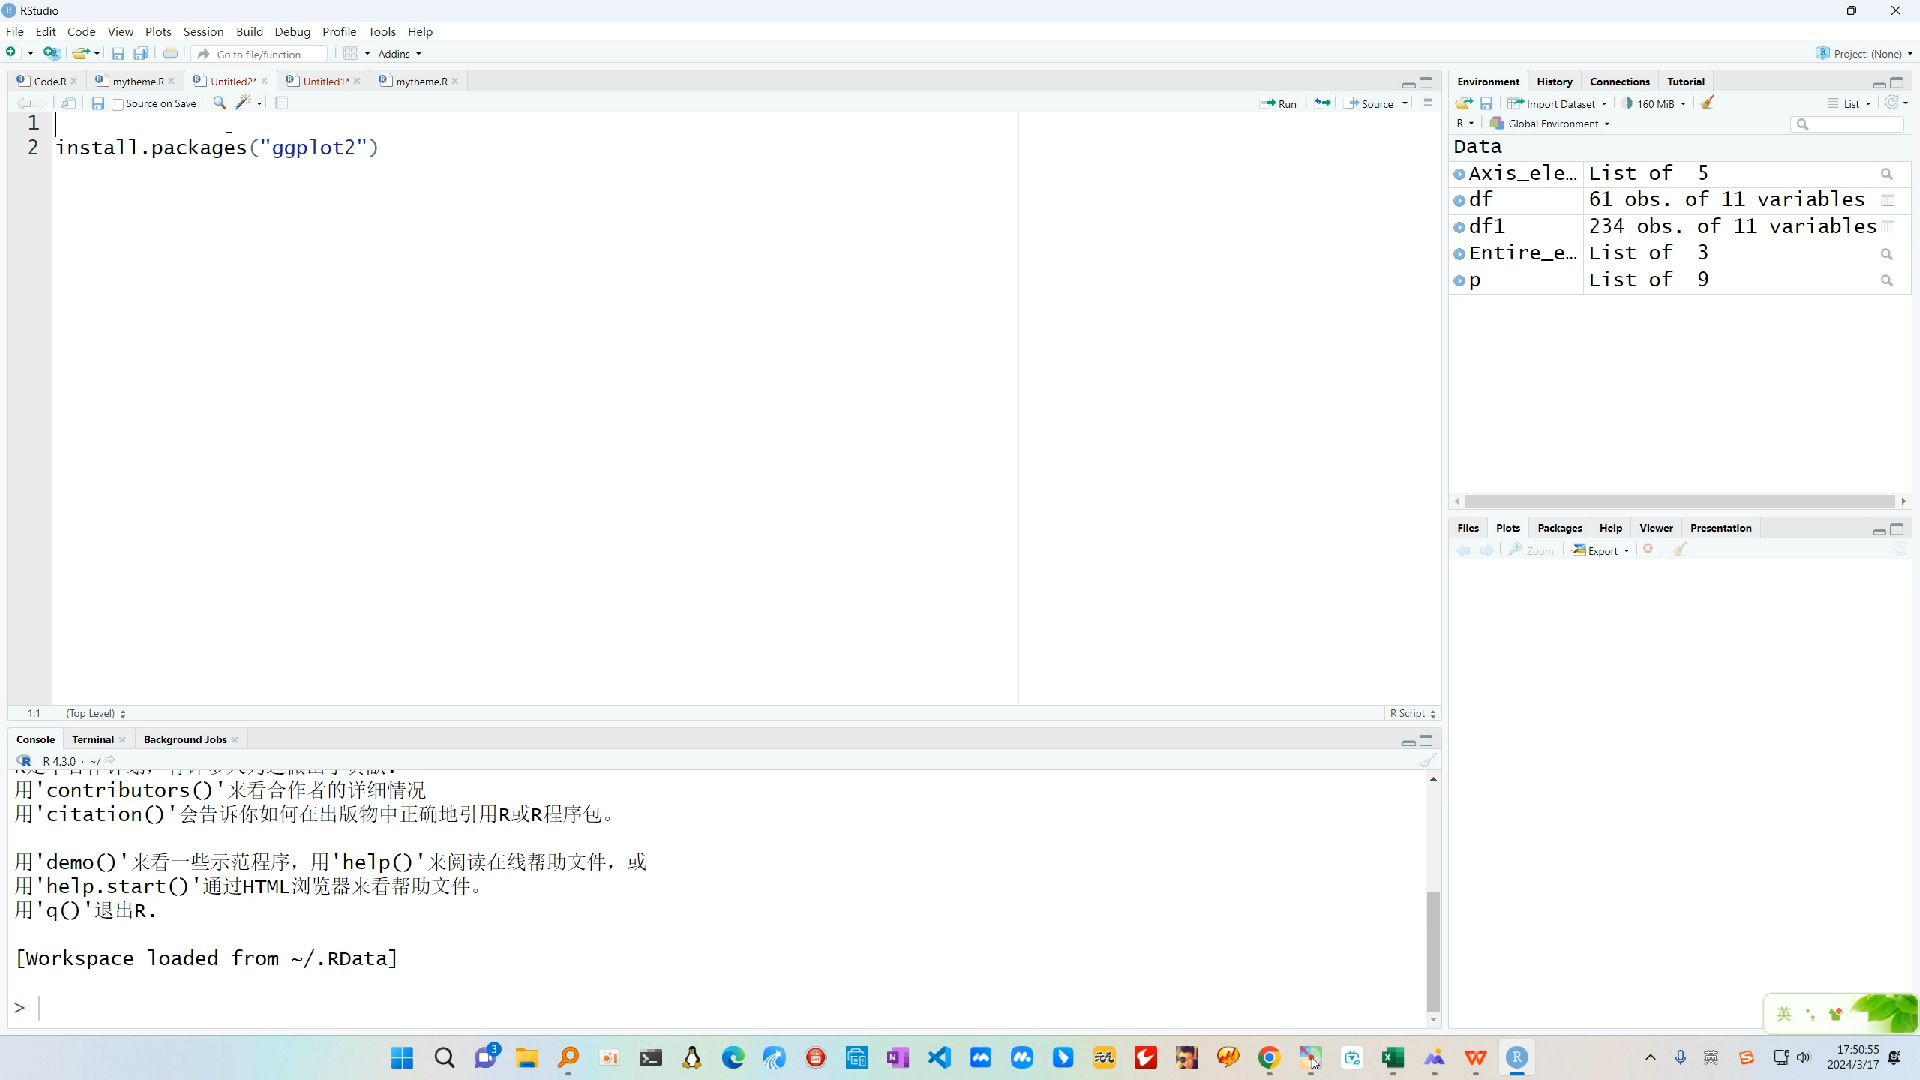
Task: Switch to the Untitled1 editor tab
Action: point(325,81)
